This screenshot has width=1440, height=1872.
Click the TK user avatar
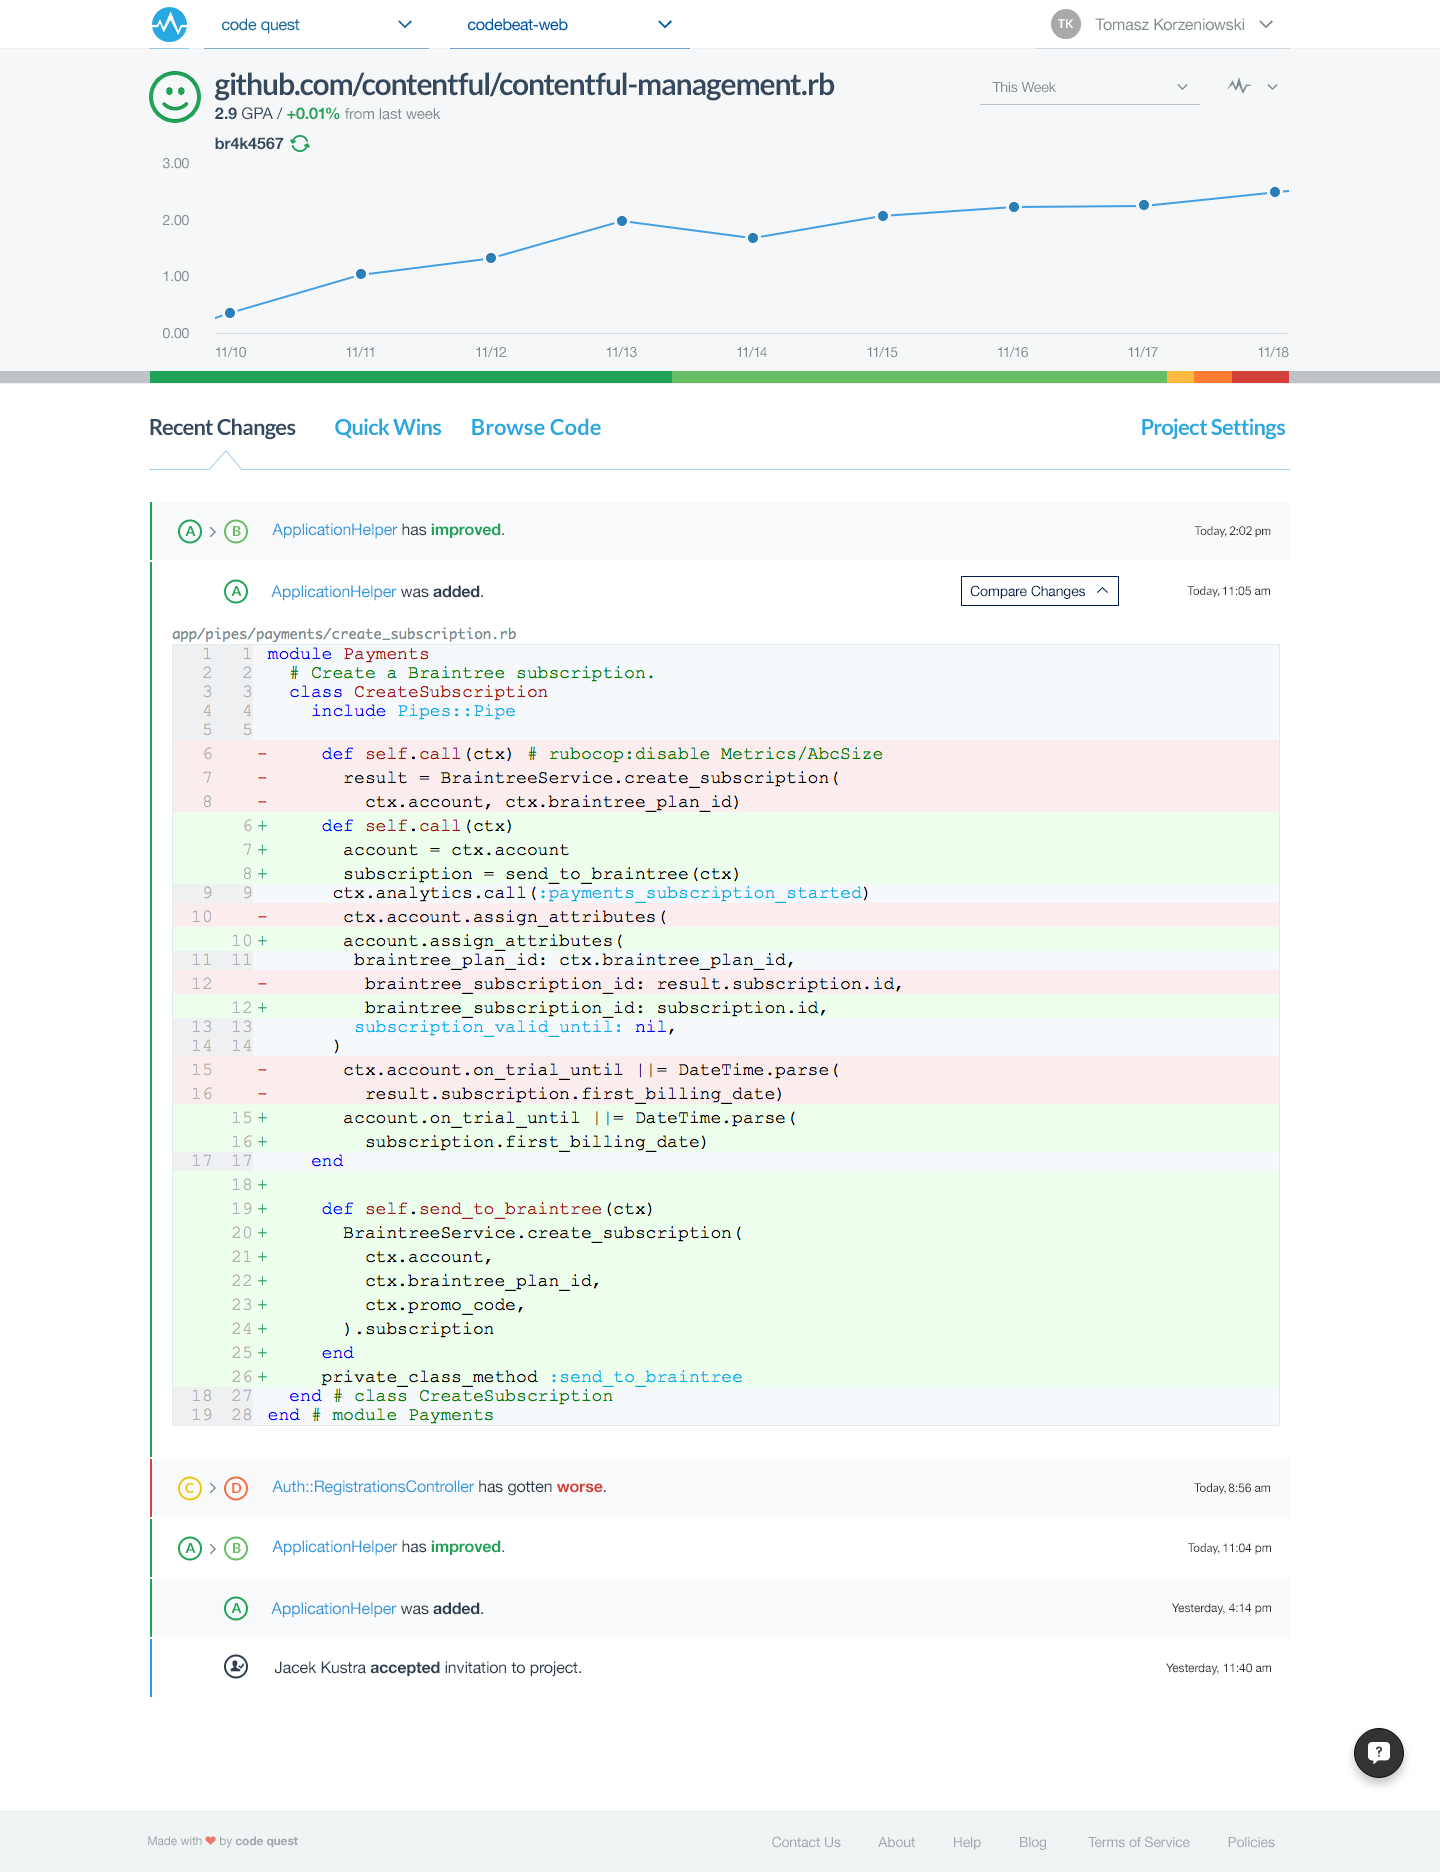(1066, 24)
